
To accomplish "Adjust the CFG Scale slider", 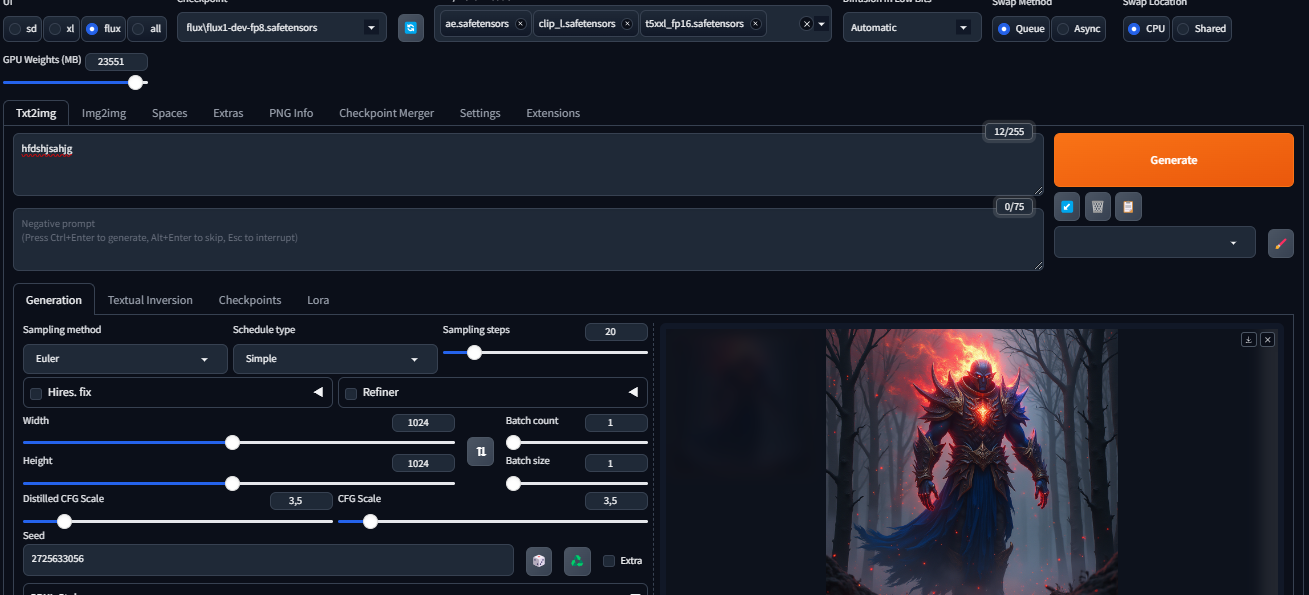I will pos(493,521).
